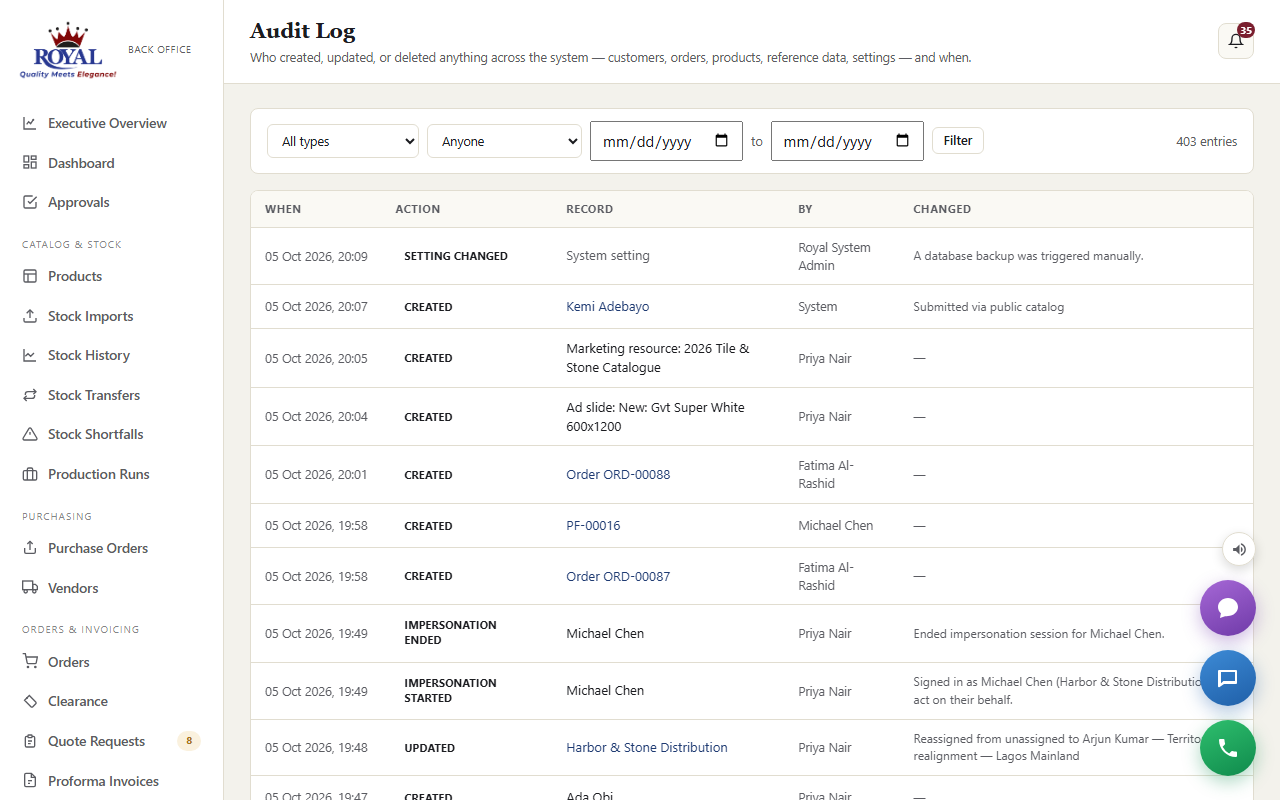Open the All types dropdown
Viewport: 1280px width, 800px height.
(343, 141)
